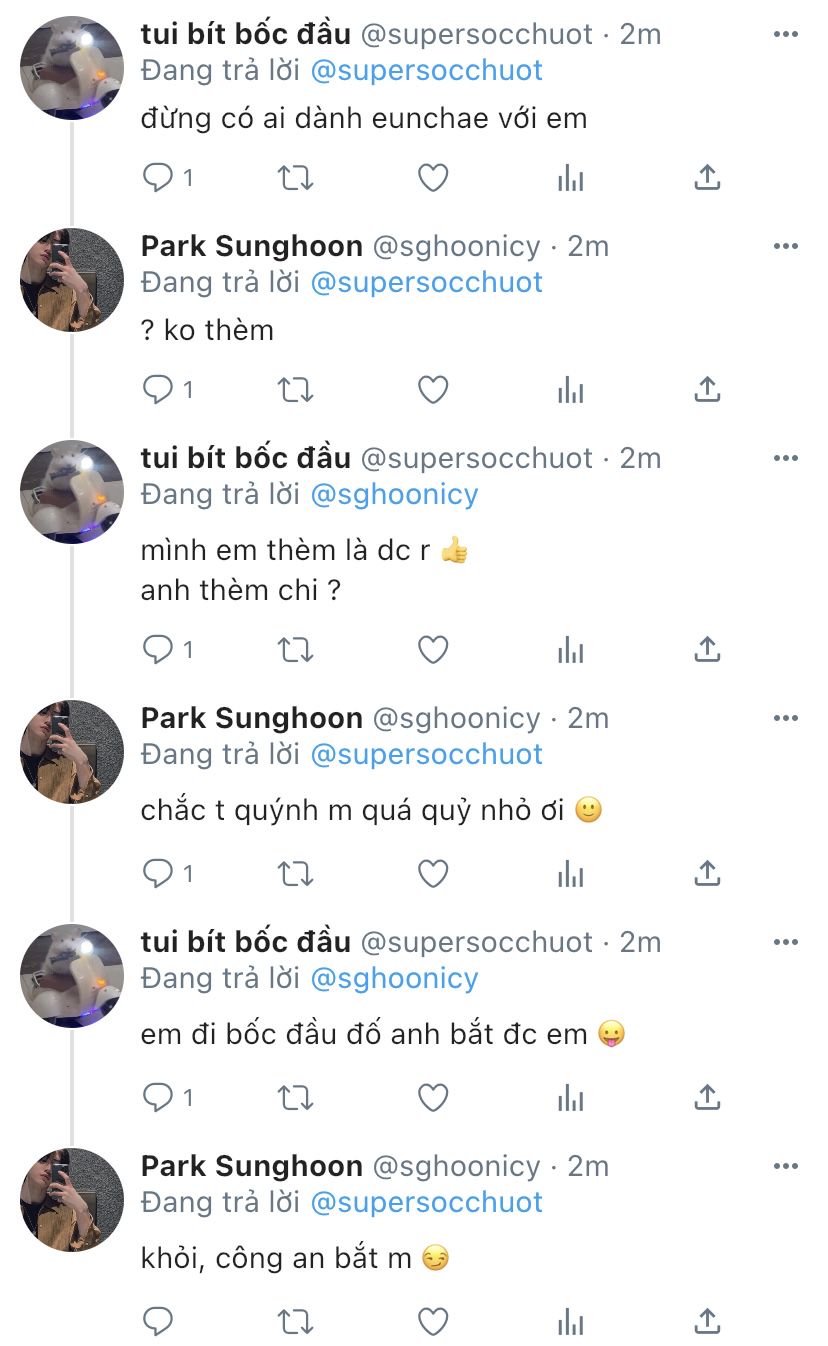Open @supersocchuot mention in first tweet
Viewport: 828px width, 1346px height.
tap(427, 70)
